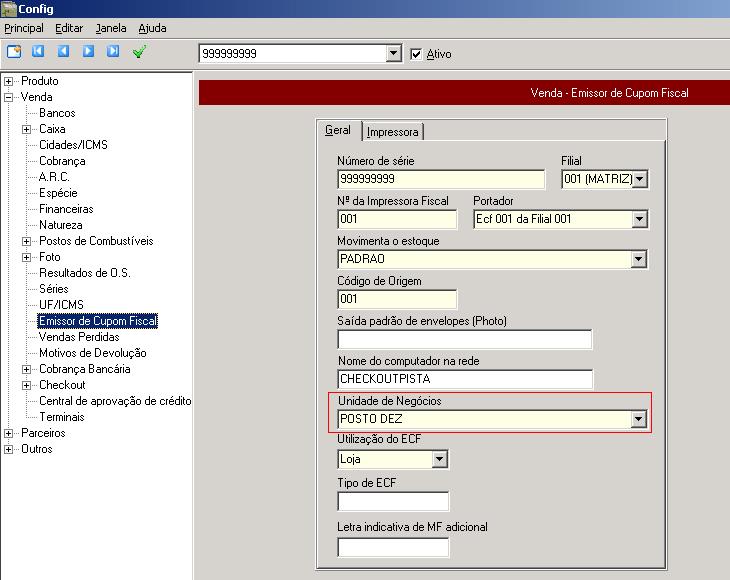Open the Filial dropdown
This screenshot has width=730, height=580.
click(x=639, y=180)
